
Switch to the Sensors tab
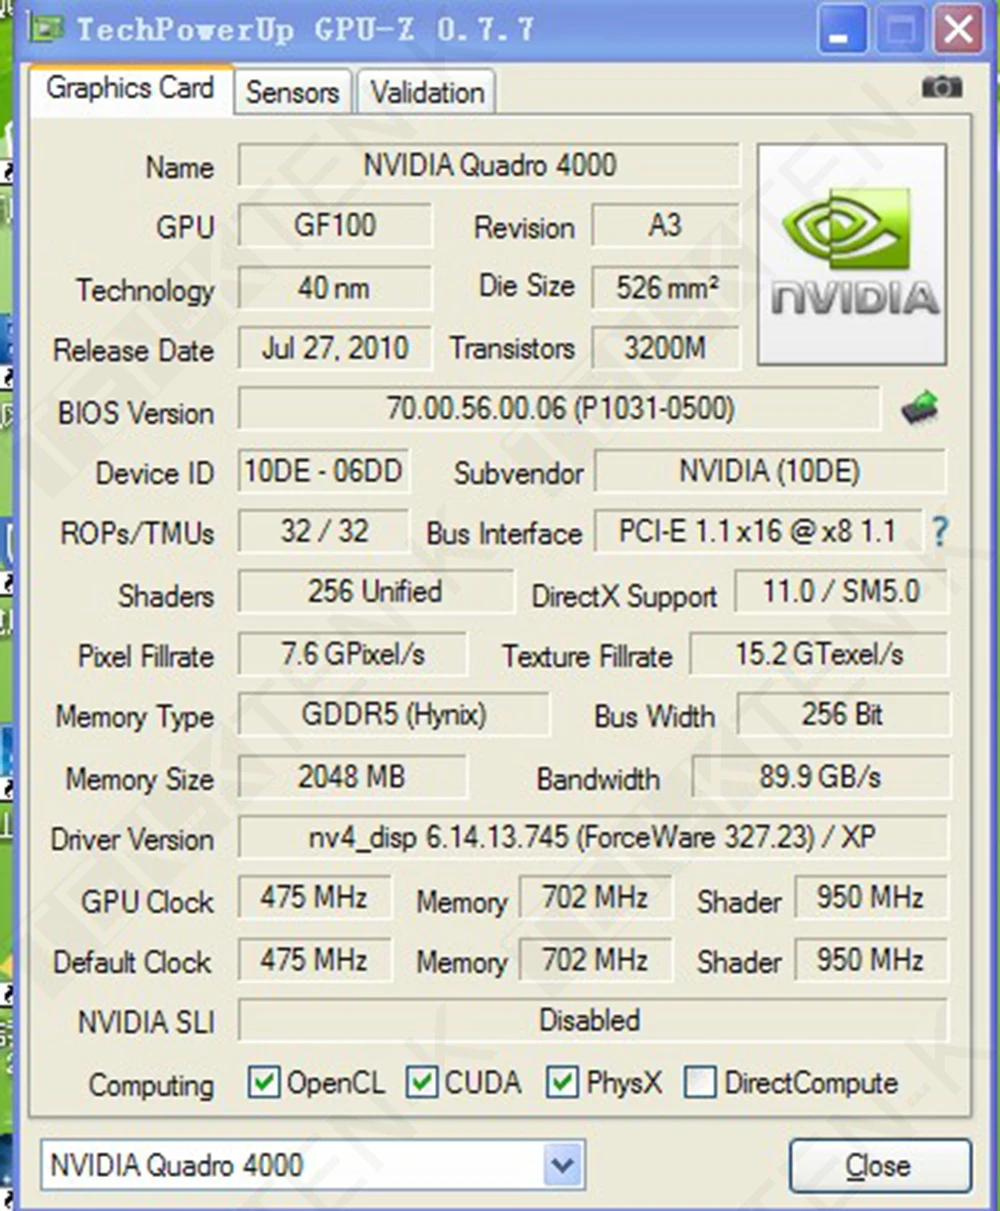coord(292,92)
